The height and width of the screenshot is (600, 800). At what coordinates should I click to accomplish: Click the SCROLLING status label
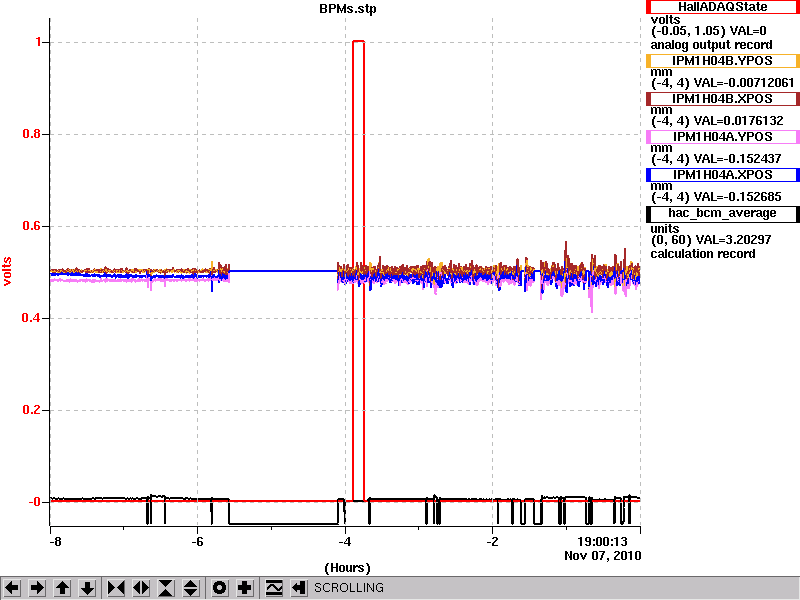(x=348, y=588)
